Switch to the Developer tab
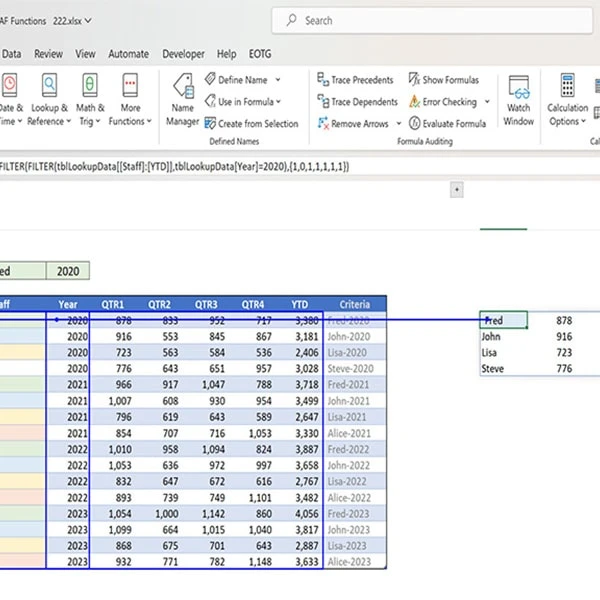 point(183,54)
